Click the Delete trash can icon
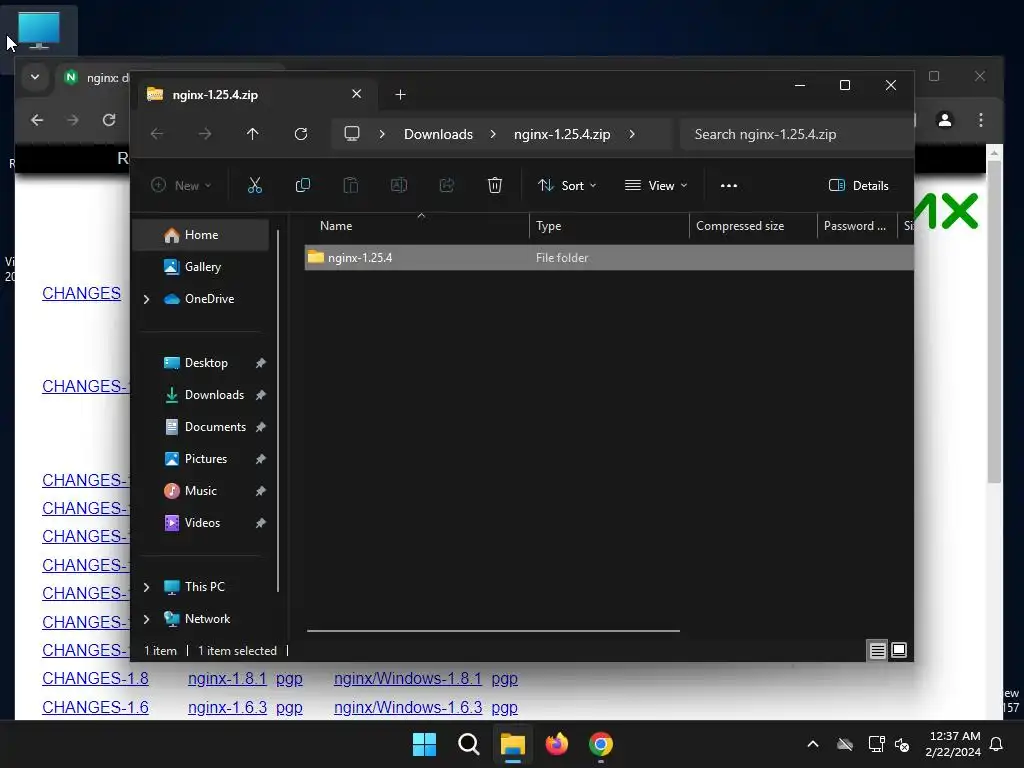The image size is (1024, 768). [495, 185]
